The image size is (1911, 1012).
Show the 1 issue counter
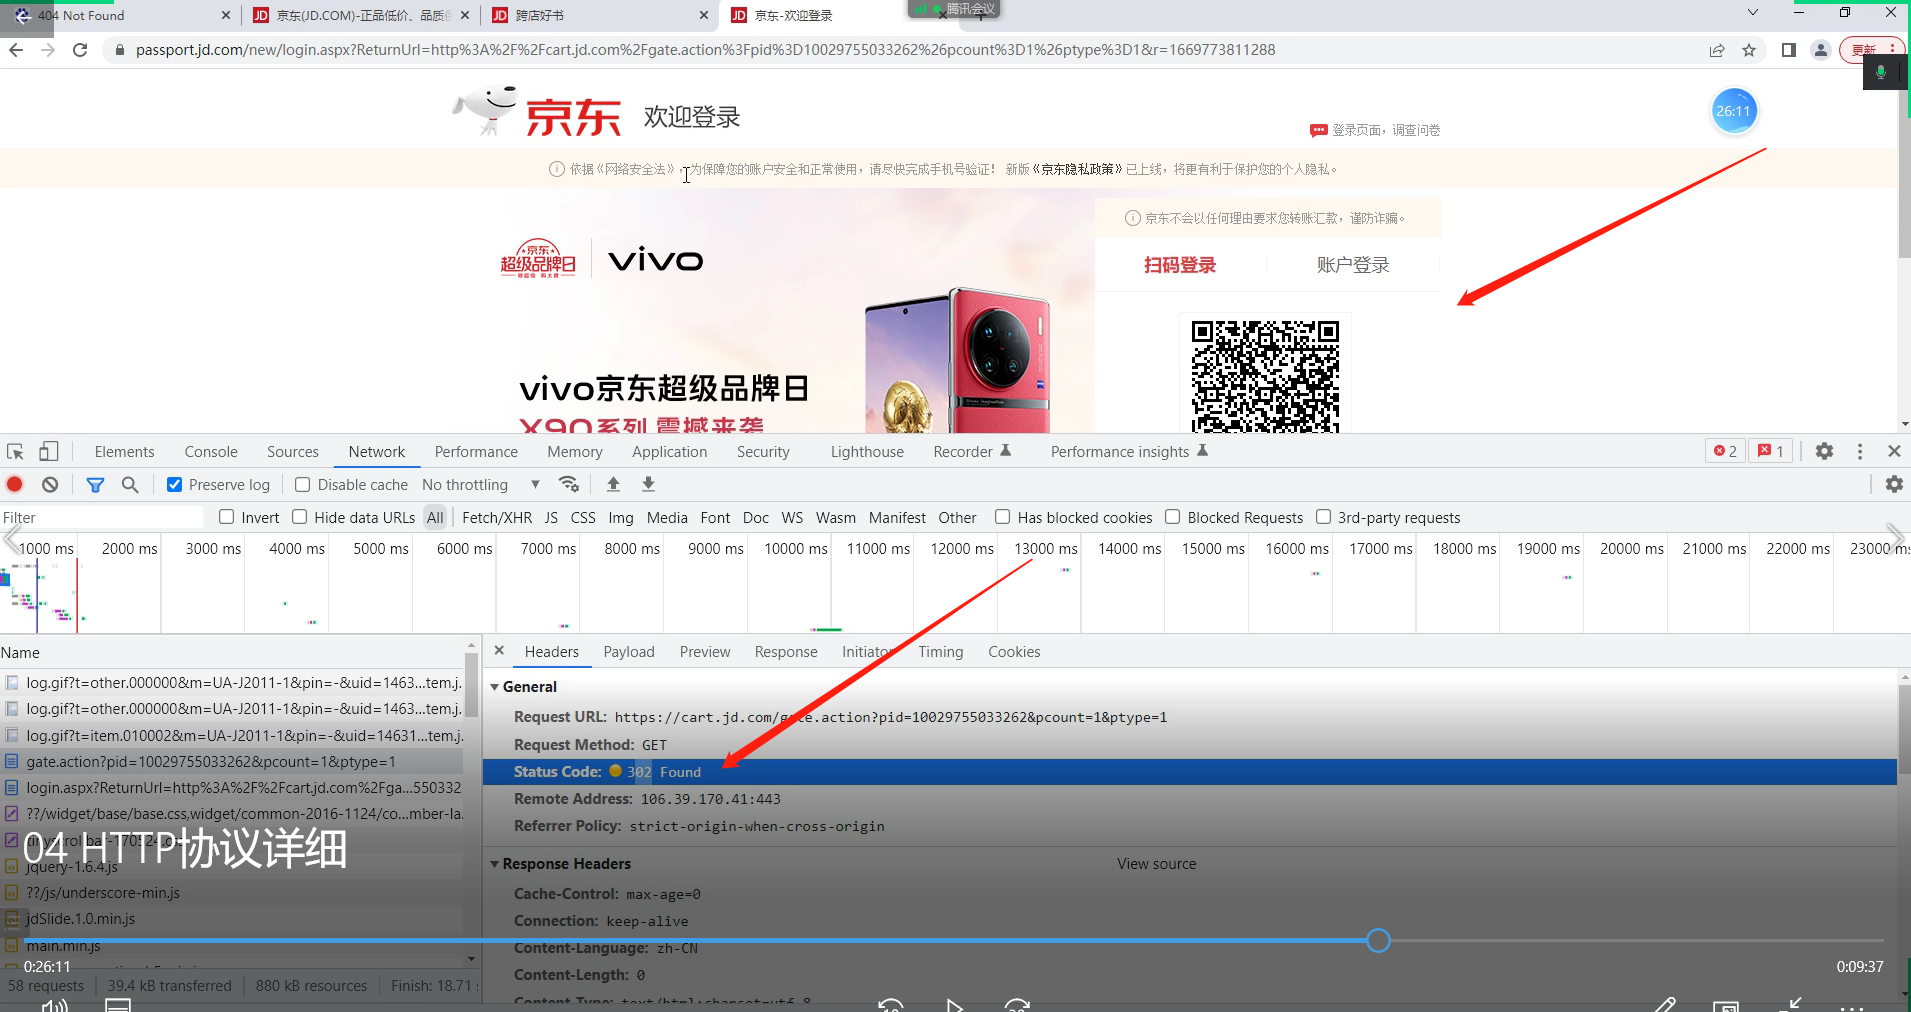1771,452
